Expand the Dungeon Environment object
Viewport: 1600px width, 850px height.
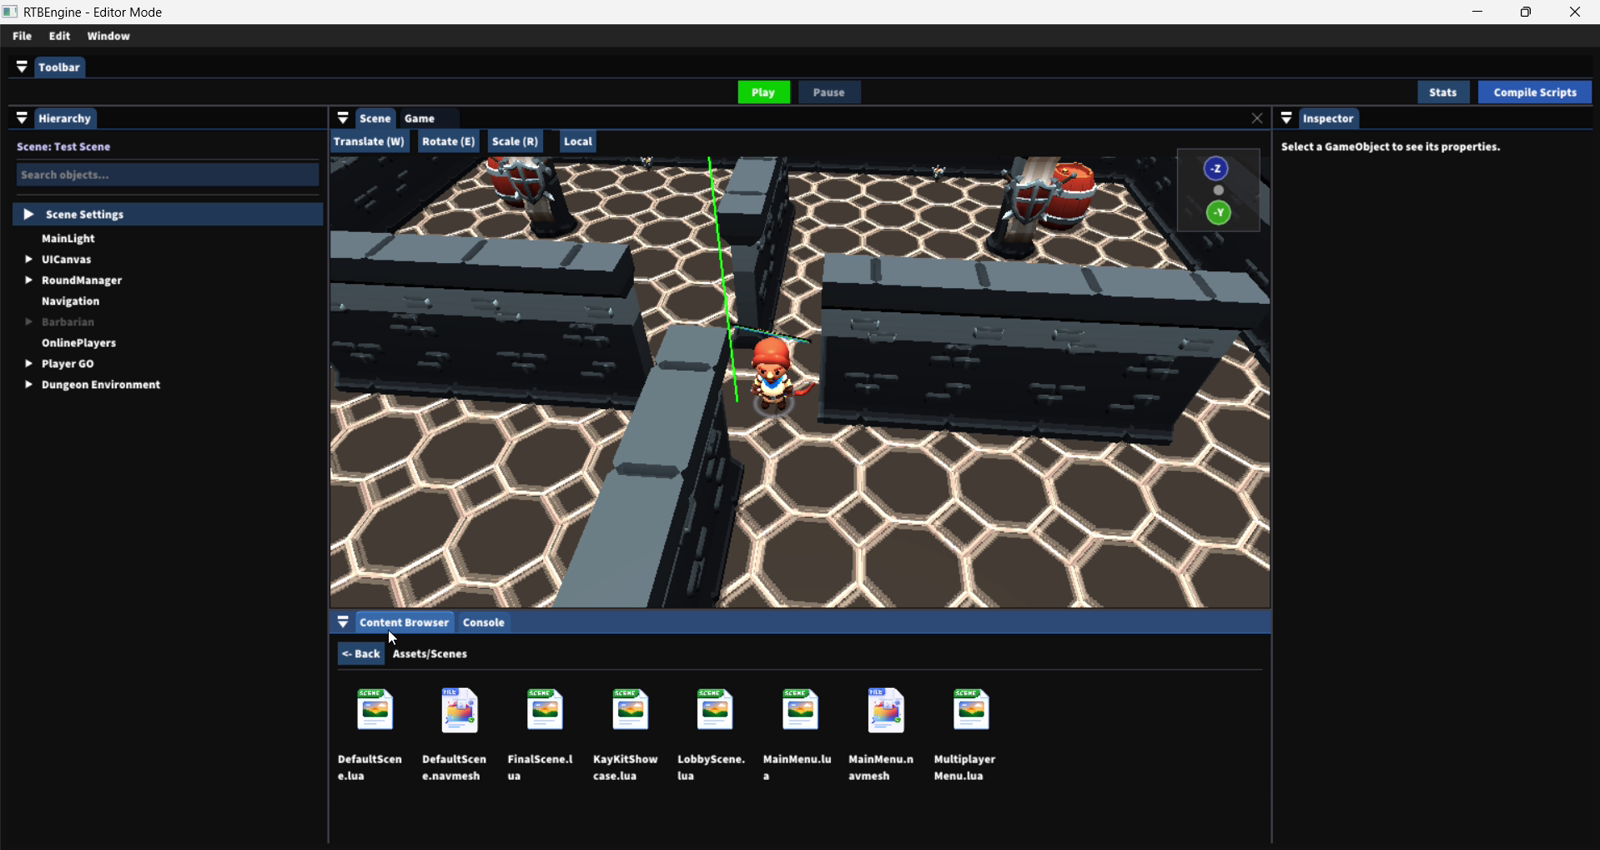point(29,384)
